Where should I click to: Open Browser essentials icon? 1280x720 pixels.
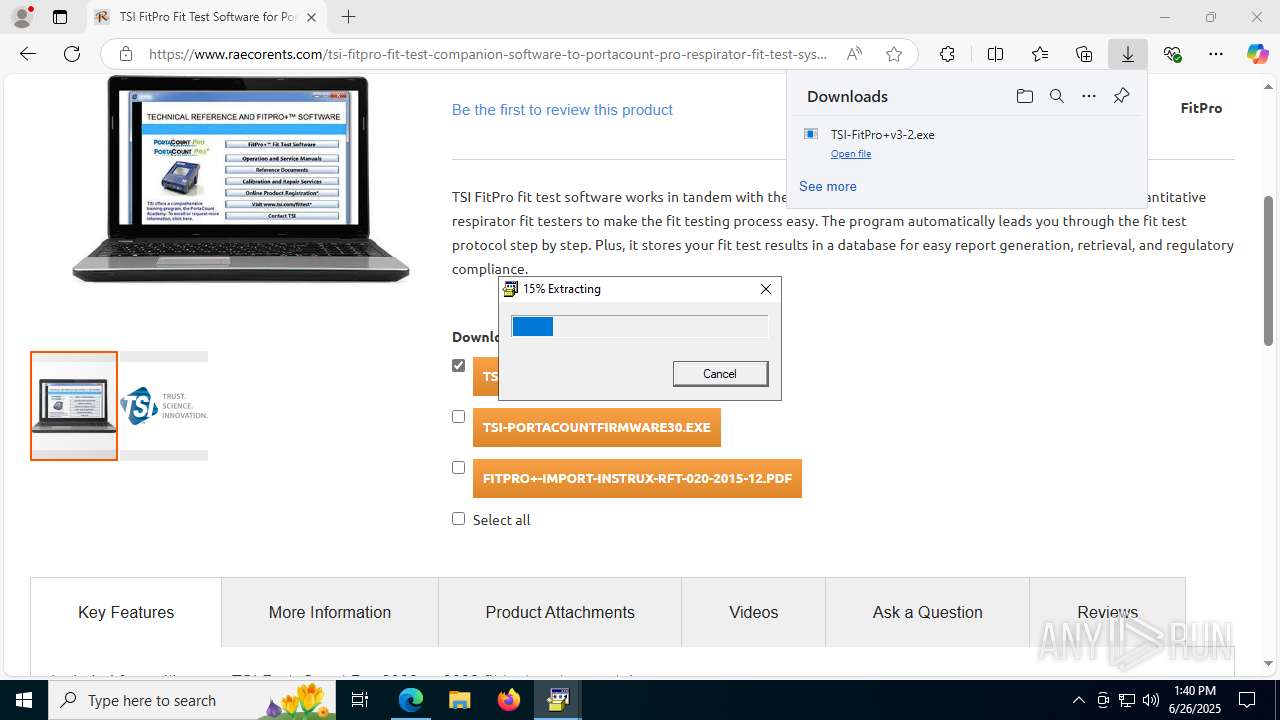(x=1173, y=54)
